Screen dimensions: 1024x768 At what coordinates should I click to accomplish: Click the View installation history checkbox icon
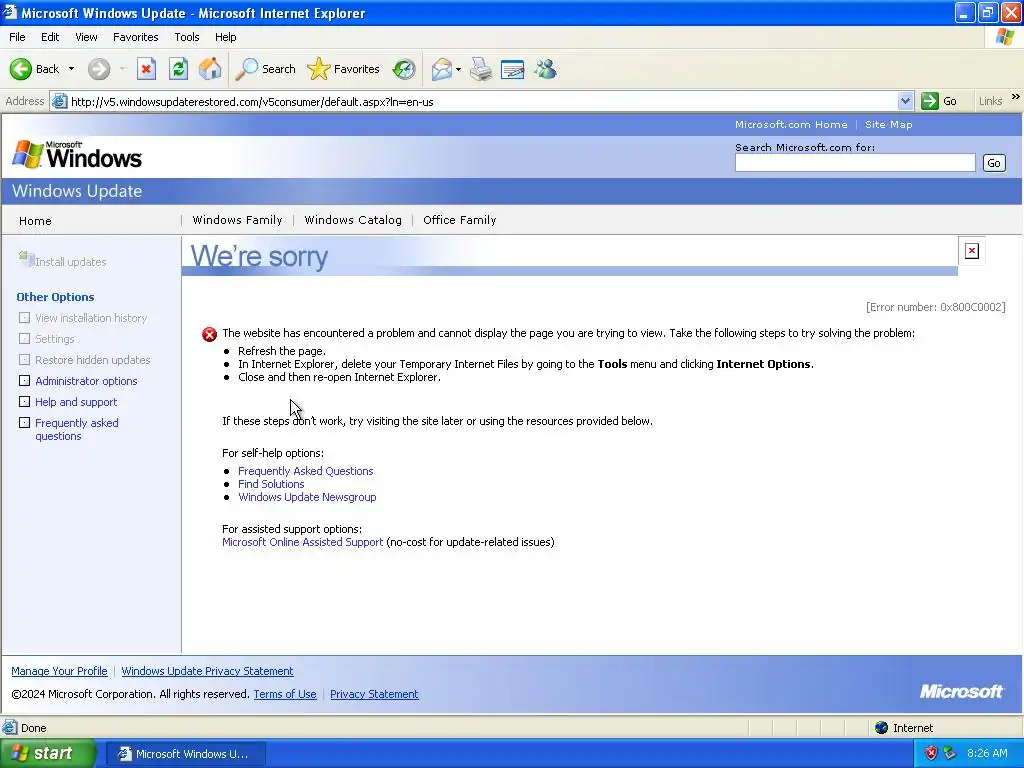click(x=24, y=317)
